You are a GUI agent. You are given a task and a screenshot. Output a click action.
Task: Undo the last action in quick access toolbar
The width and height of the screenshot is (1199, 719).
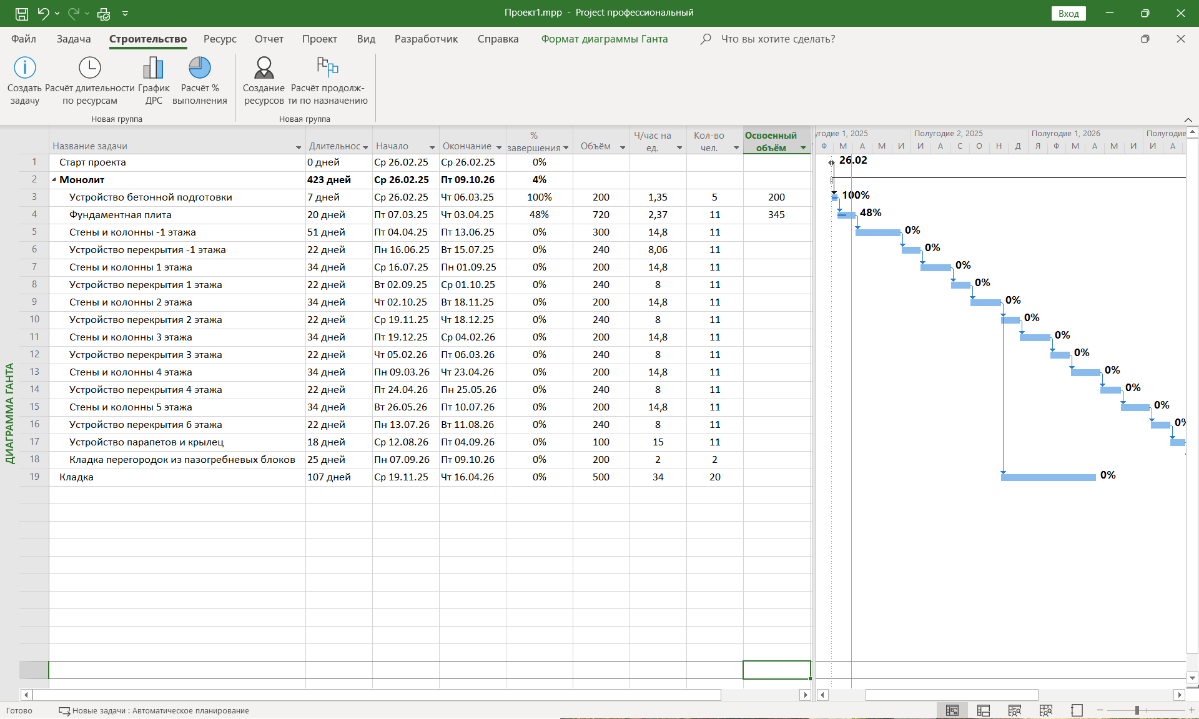tap(43, 13)
